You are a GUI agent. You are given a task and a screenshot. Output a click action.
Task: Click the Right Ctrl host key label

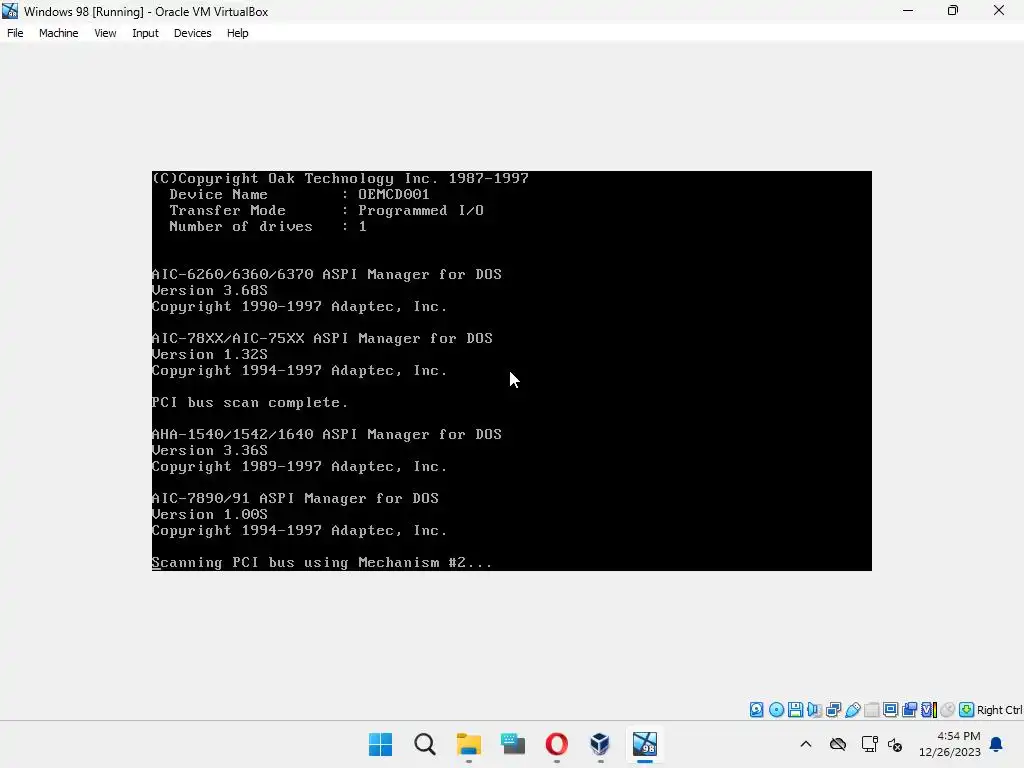coord(999,710)
